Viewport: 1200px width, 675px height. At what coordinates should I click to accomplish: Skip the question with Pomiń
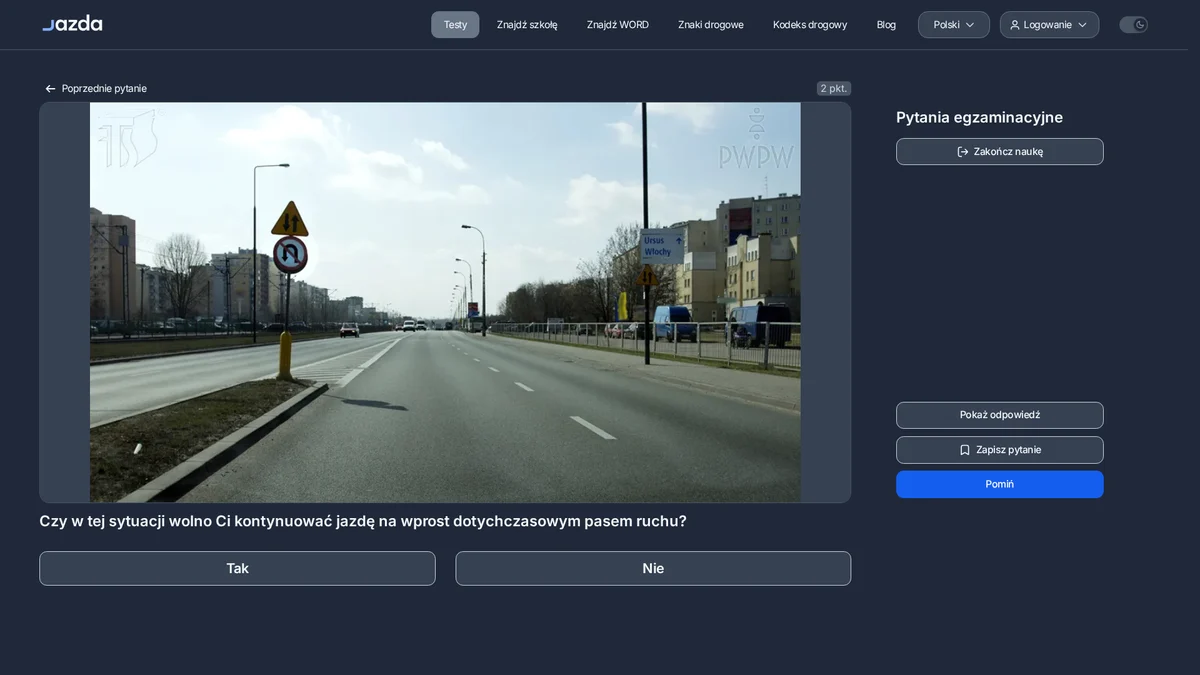[x=1000, y=484]
